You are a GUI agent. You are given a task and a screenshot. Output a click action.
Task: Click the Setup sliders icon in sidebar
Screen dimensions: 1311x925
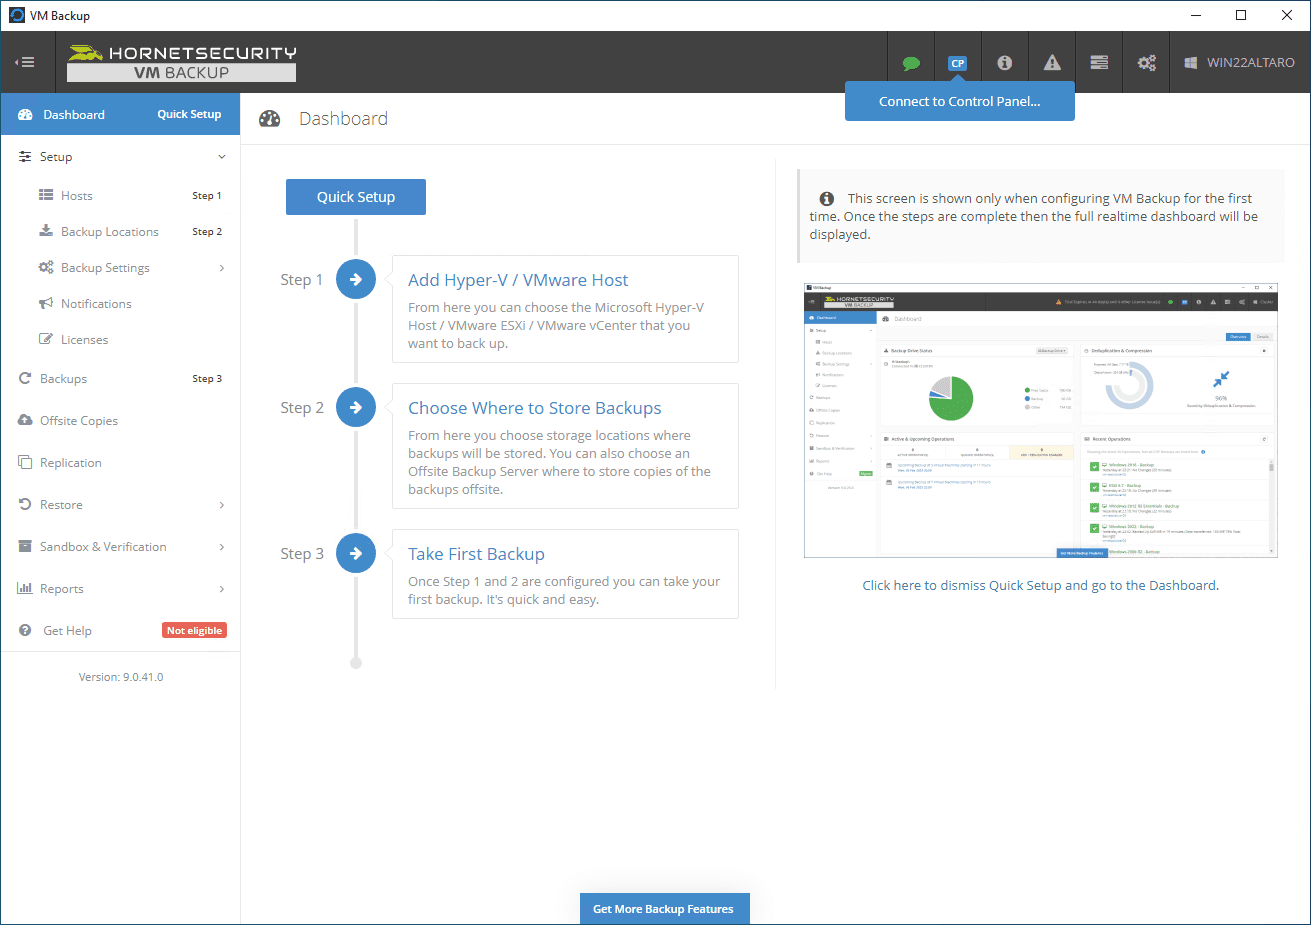pyautogui.click(x=25, y=157)
